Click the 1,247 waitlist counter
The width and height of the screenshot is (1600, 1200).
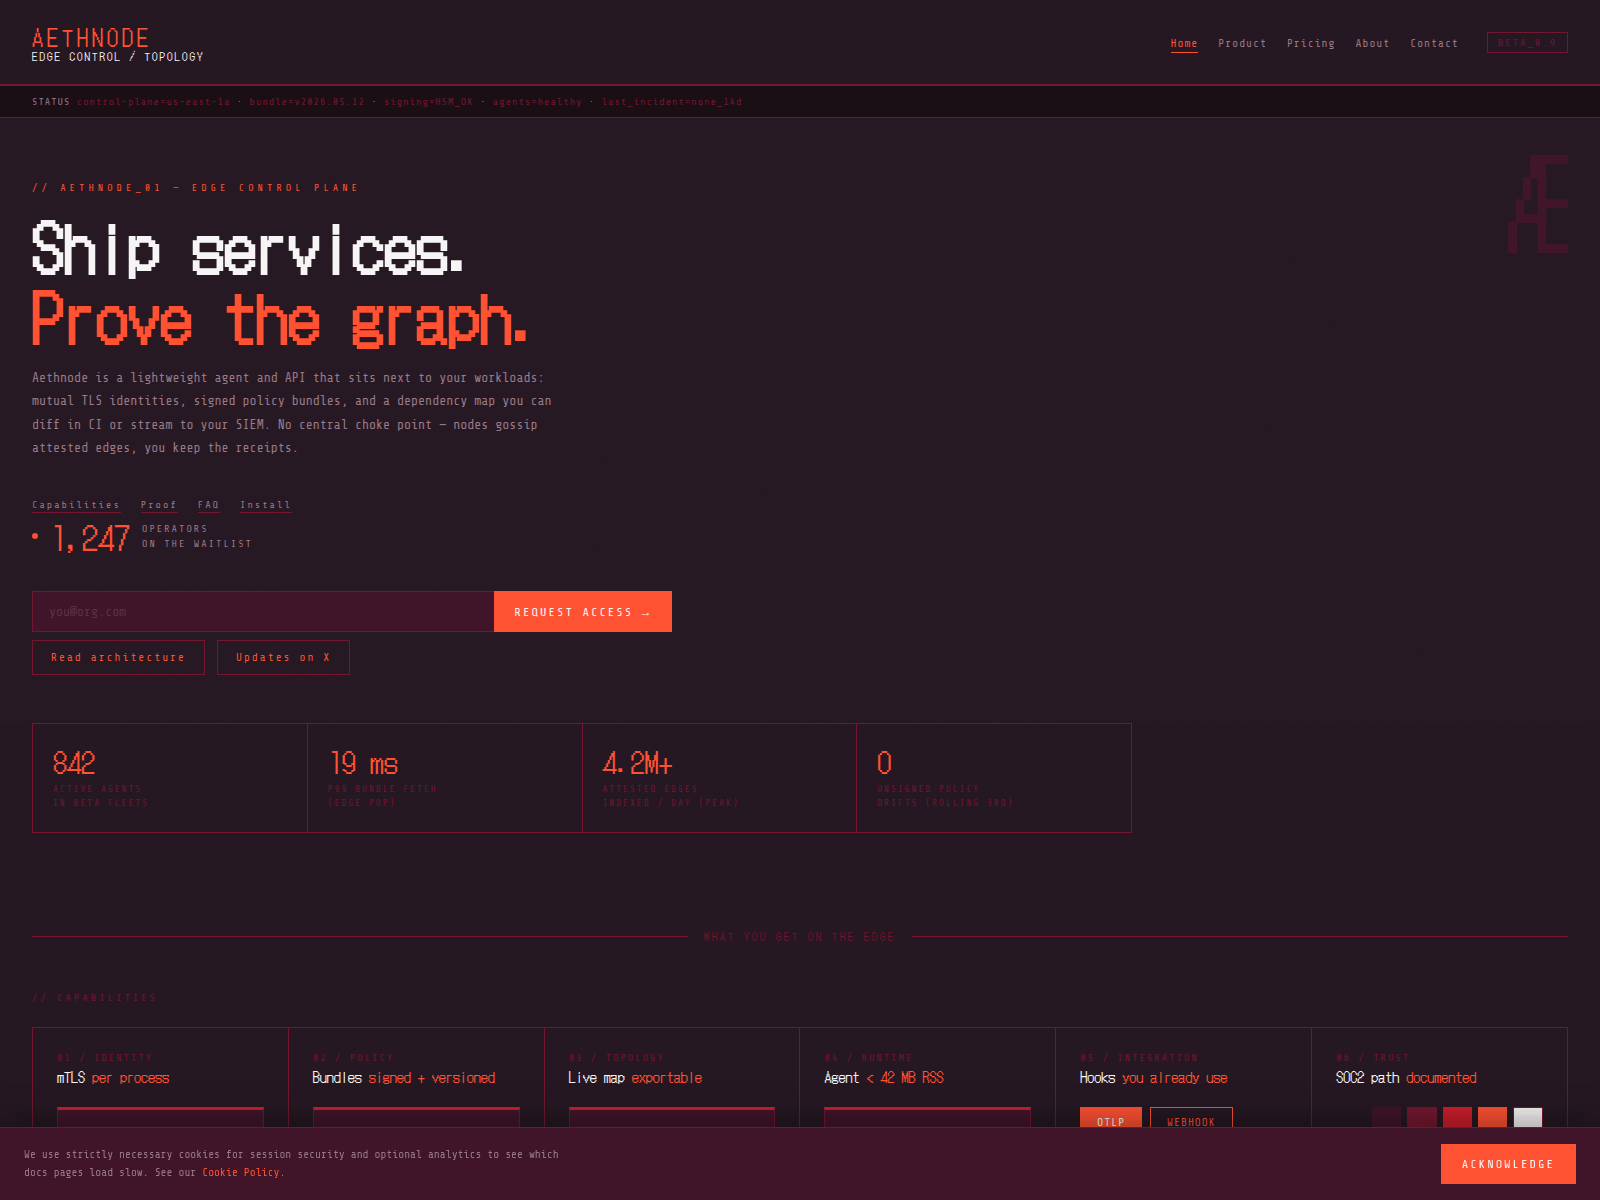click(91, 538)
